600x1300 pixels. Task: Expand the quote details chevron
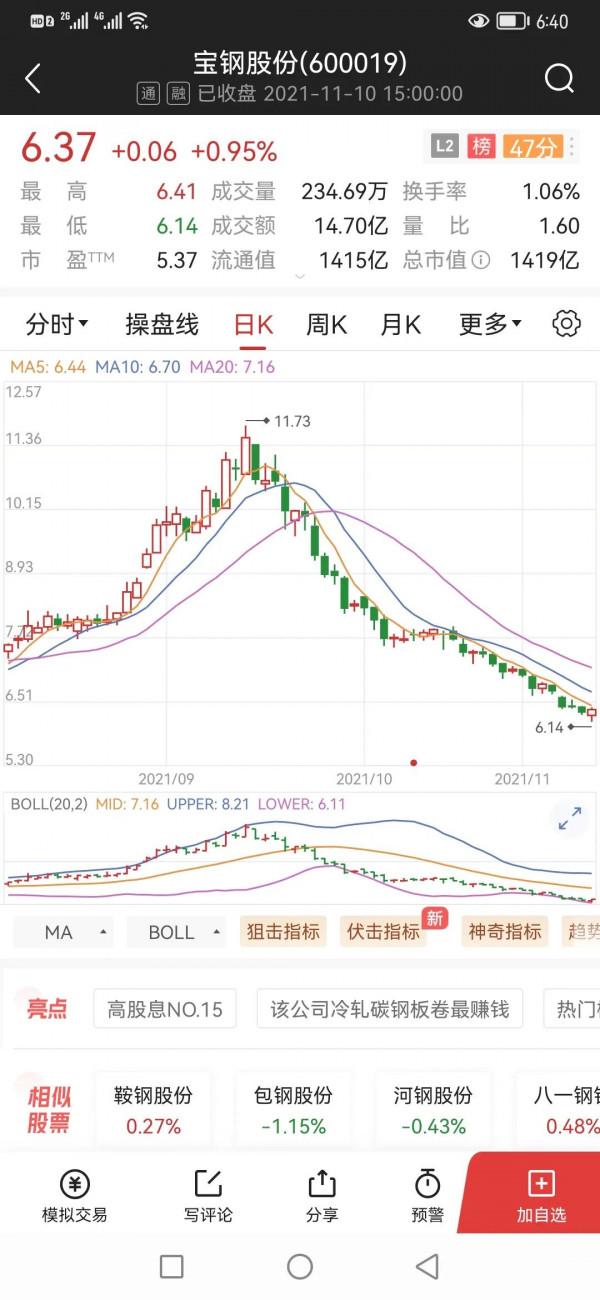(x=299, y=276)
